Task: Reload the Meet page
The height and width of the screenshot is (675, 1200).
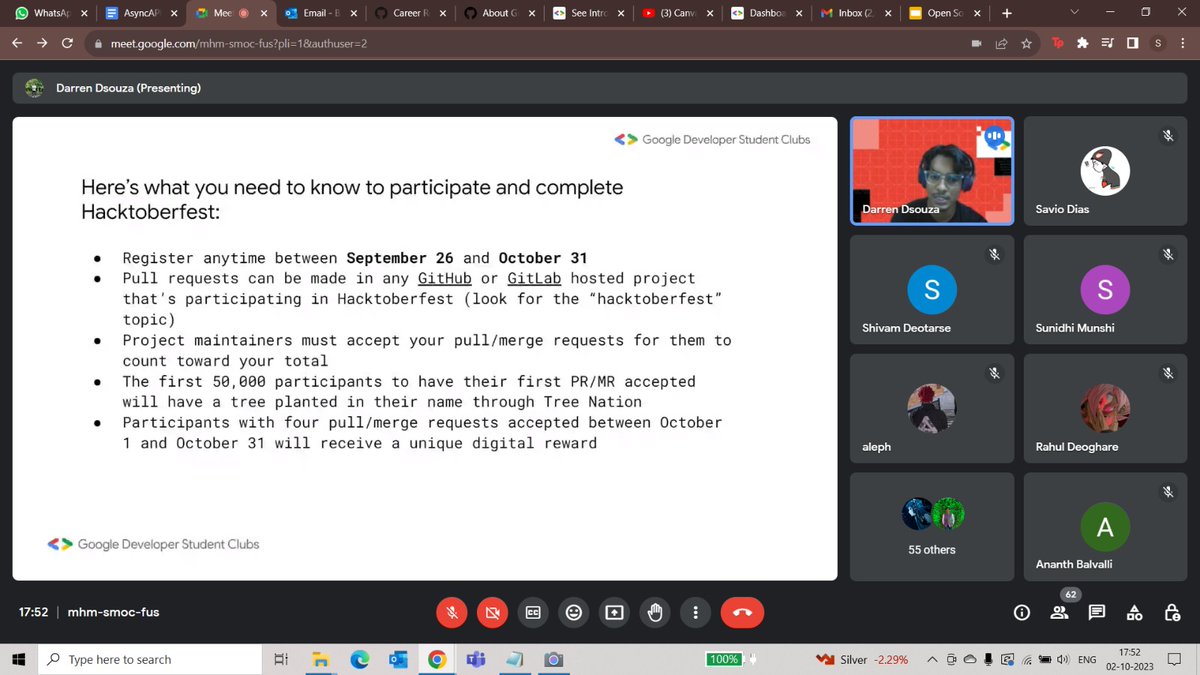Action: coord(67,44)
